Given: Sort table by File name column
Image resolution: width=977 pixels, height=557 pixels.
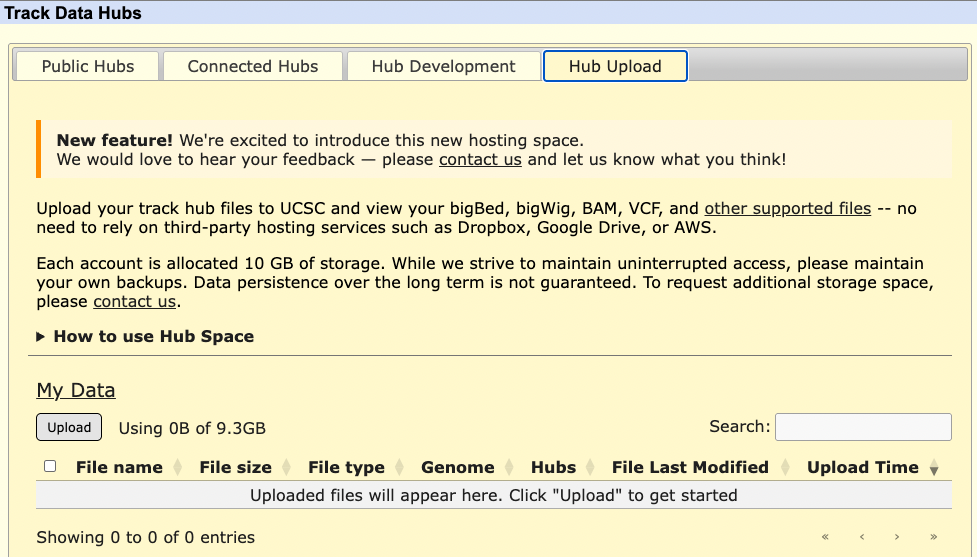Looking at the screenshot, I should pos(119,467).
